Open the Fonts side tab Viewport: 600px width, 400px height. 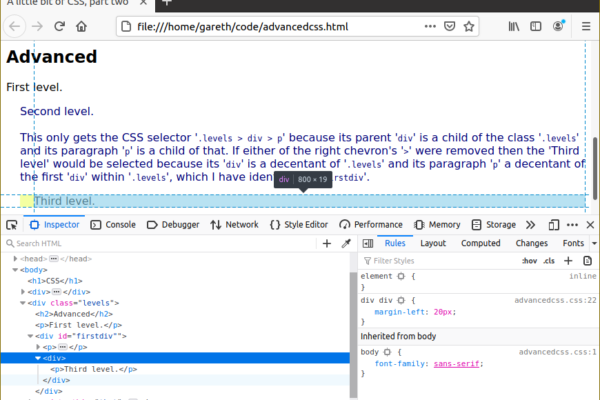click(x=573, y=243)
